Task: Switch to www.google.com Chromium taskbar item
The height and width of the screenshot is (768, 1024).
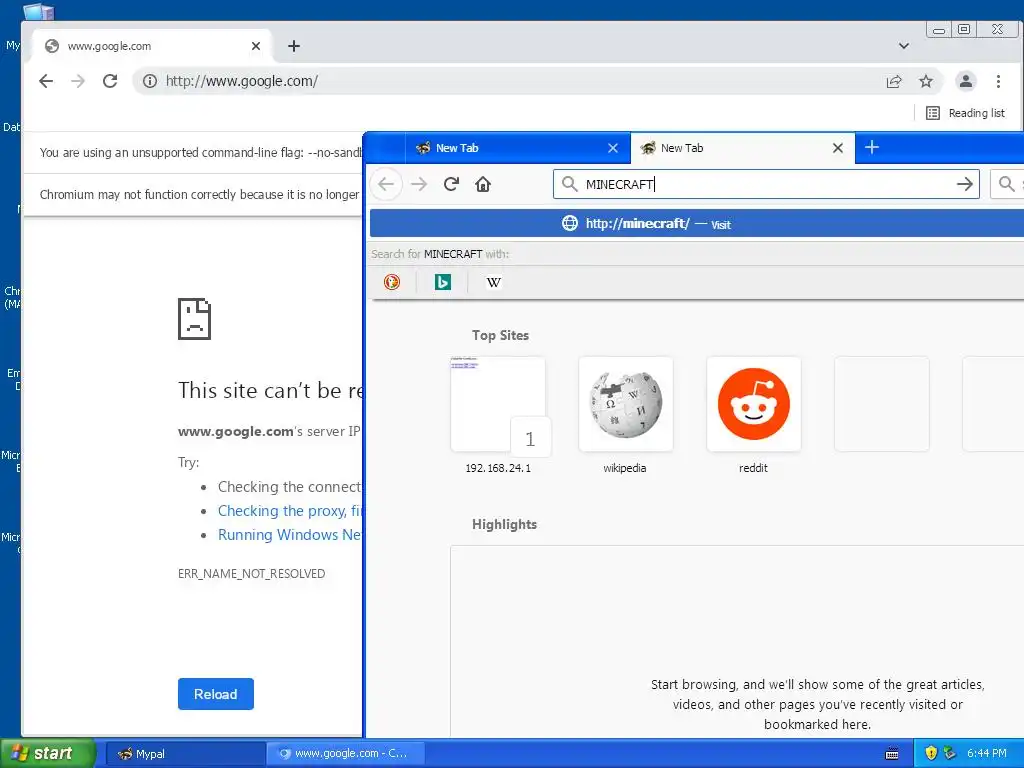Action: pyautogui.click(x=346, y=754)
